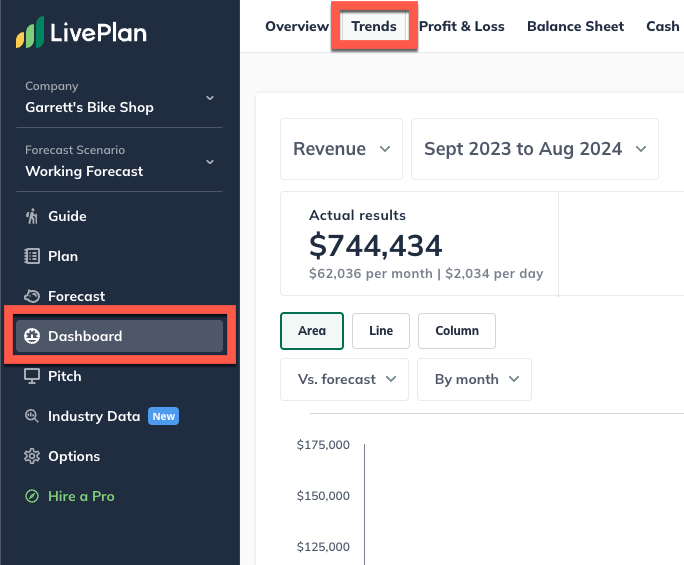
Task: Click the $2,034 per day text
Action: (x=494, y=274)
